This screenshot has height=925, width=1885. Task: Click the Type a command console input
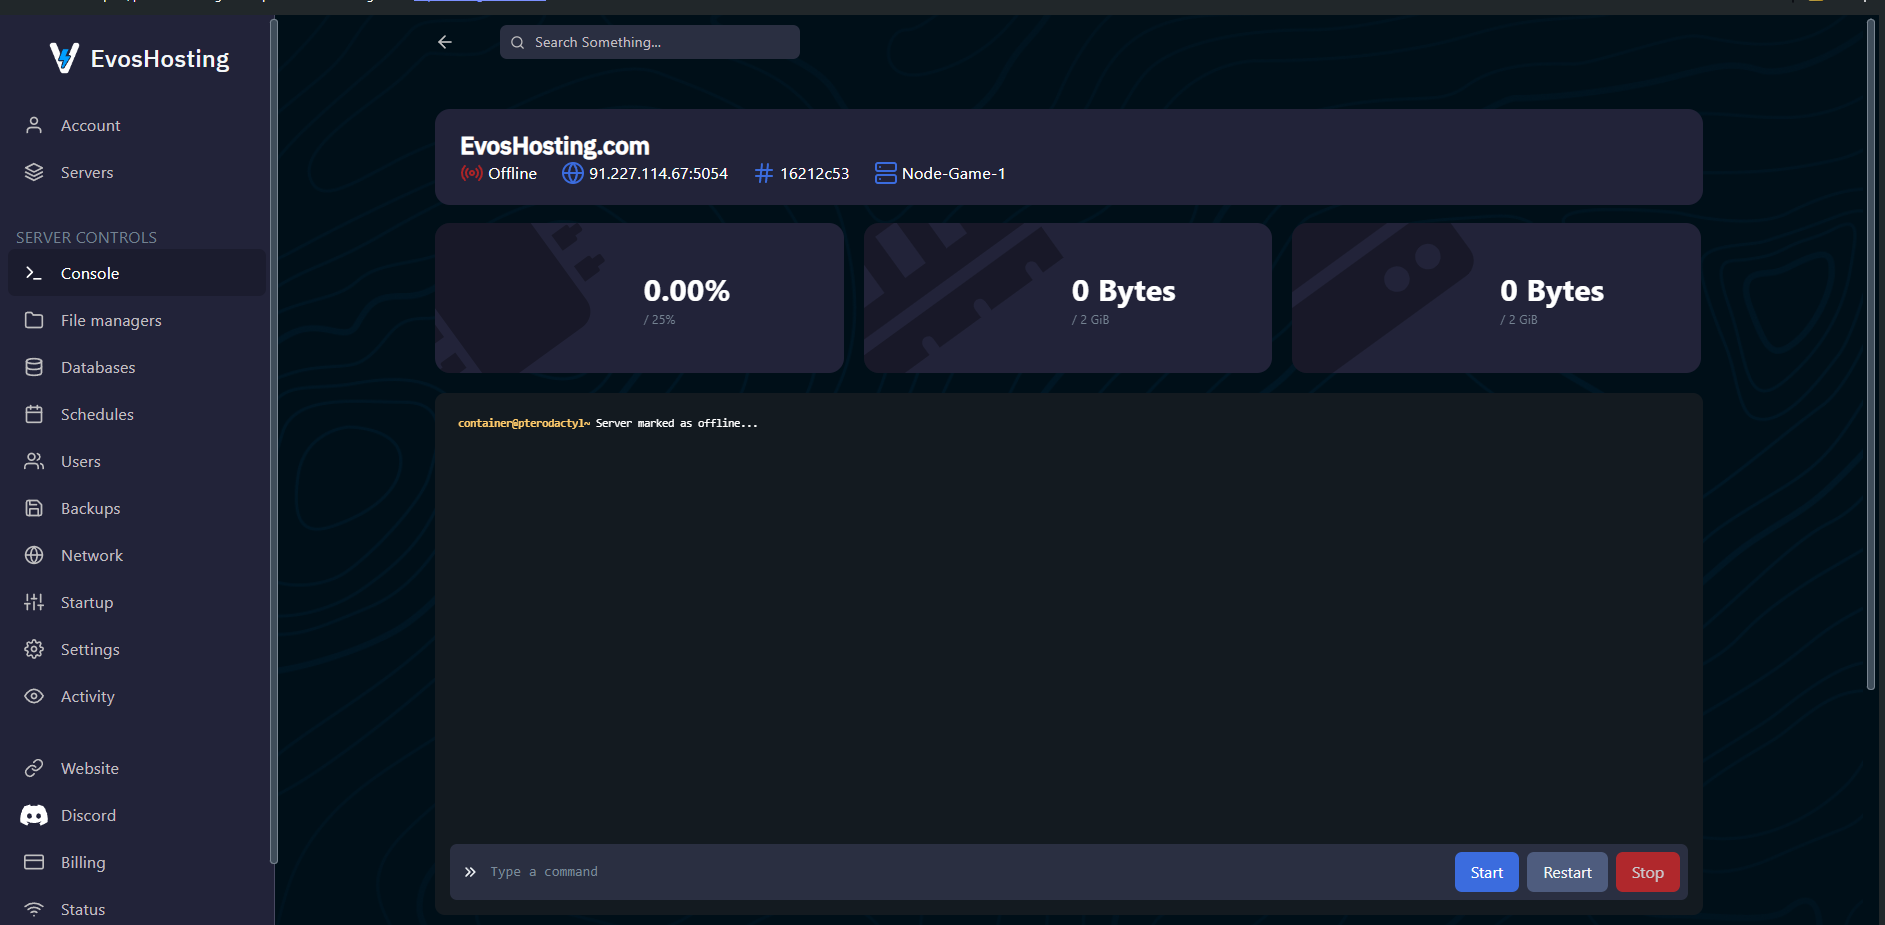(950, 872)
